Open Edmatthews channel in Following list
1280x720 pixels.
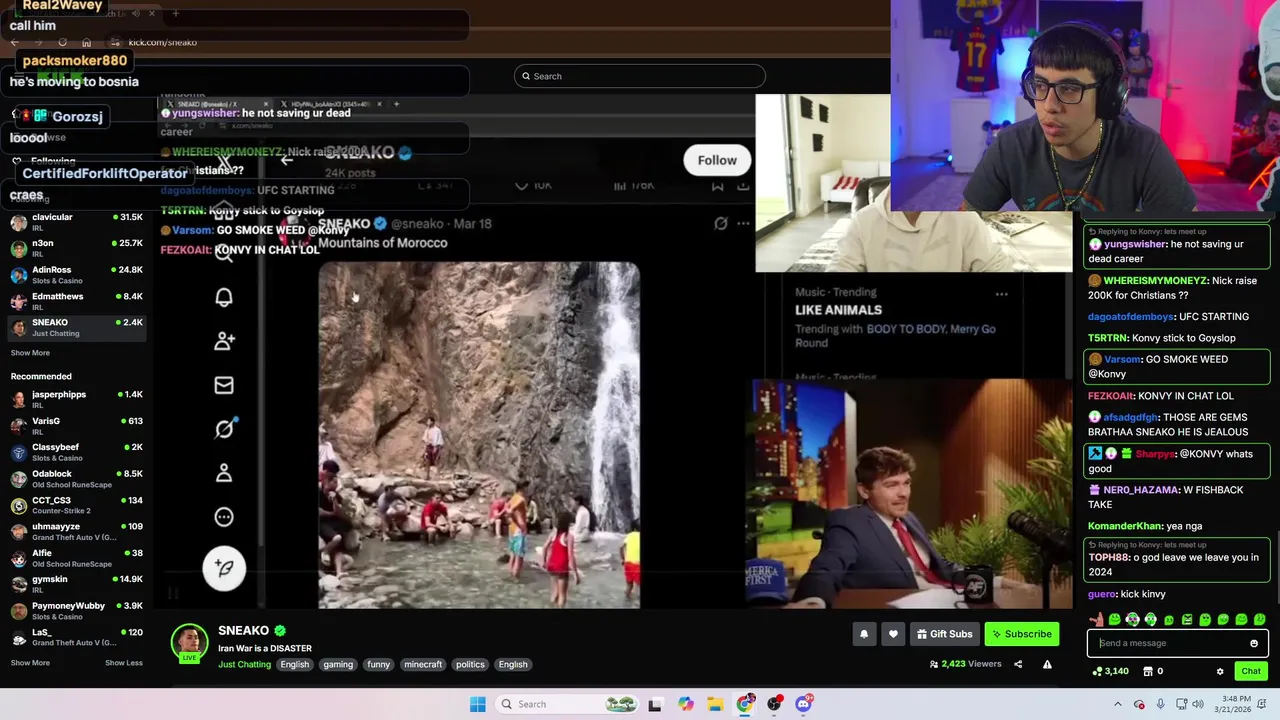pyautogui.click(x=77, y=300)
